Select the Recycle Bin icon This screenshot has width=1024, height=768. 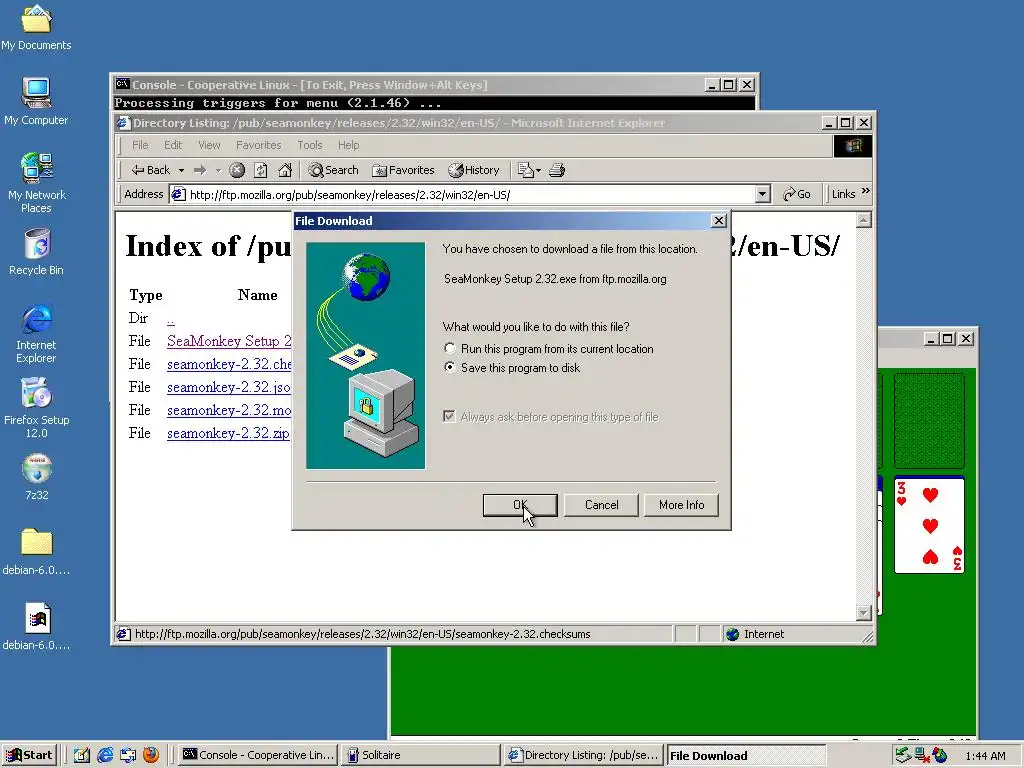(36, 252)
